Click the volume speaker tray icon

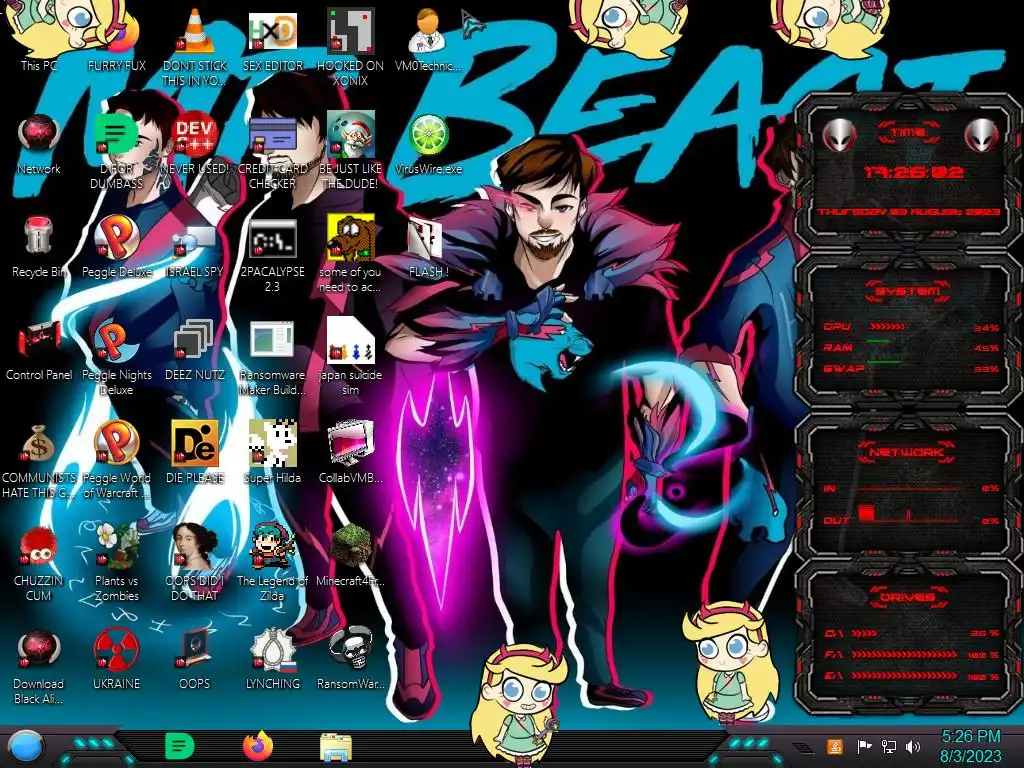(x=913, y=746)
